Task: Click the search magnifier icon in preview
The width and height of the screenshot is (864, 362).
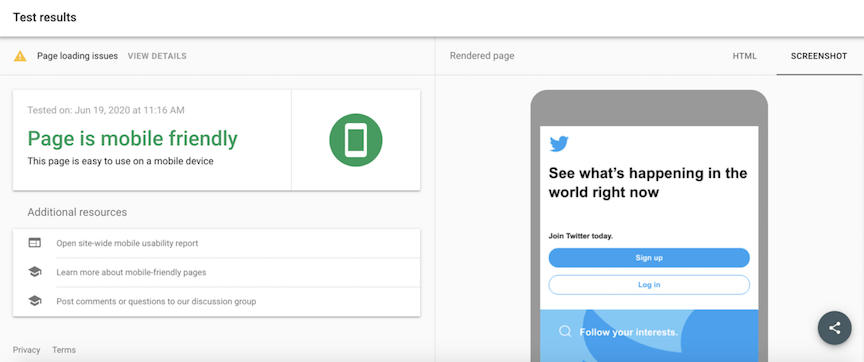Action: tap(565, 332)
